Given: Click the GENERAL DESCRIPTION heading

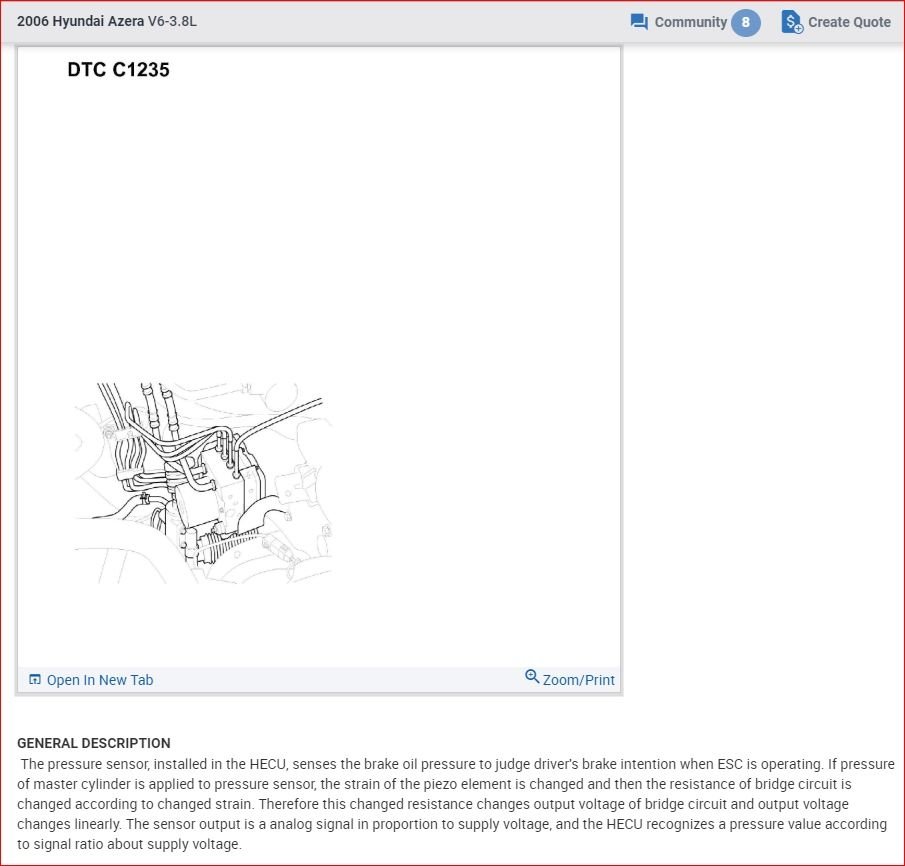Looking at the screenshot, I should click(94, 743).
